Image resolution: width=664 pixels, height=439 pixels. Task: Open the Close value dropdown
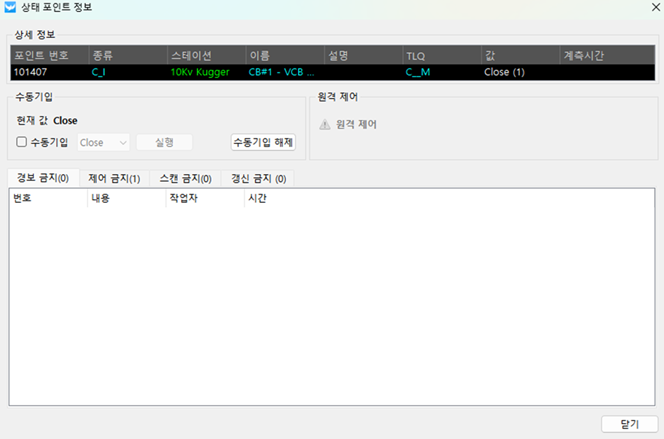103,142
